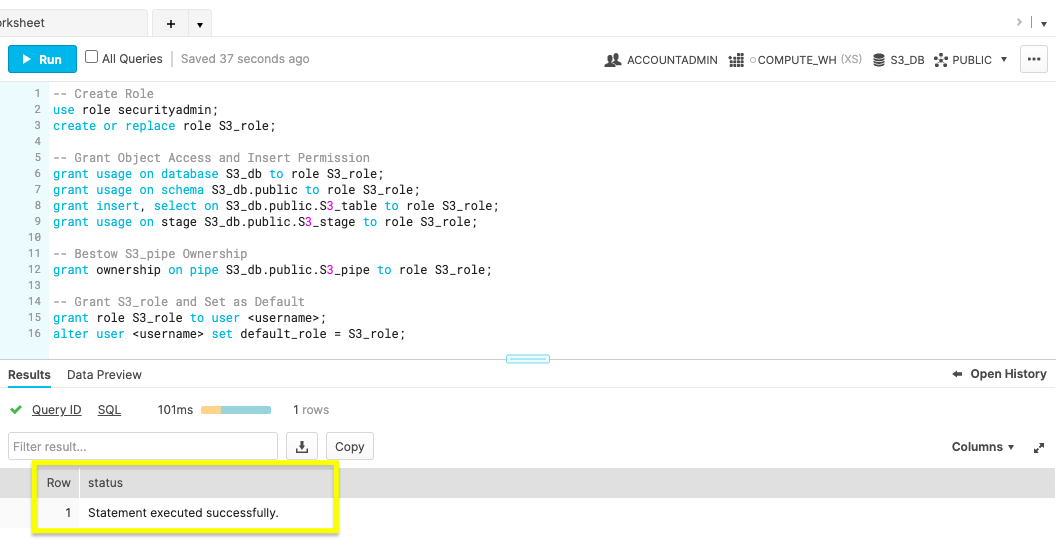Add a new worksheet tab with plus

click(171, 24)
